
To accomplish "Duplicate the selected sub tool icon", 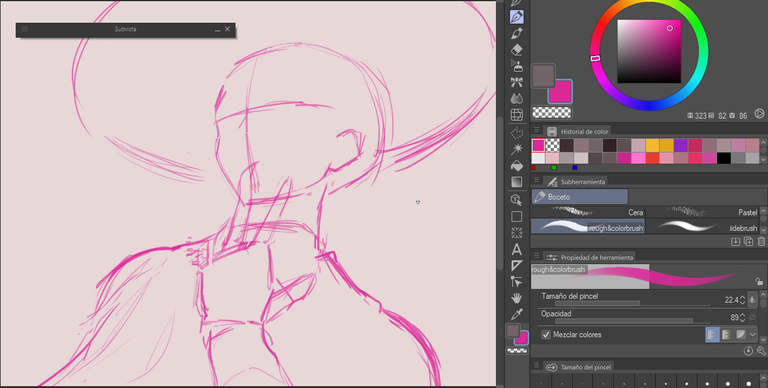I will point(748,242).
